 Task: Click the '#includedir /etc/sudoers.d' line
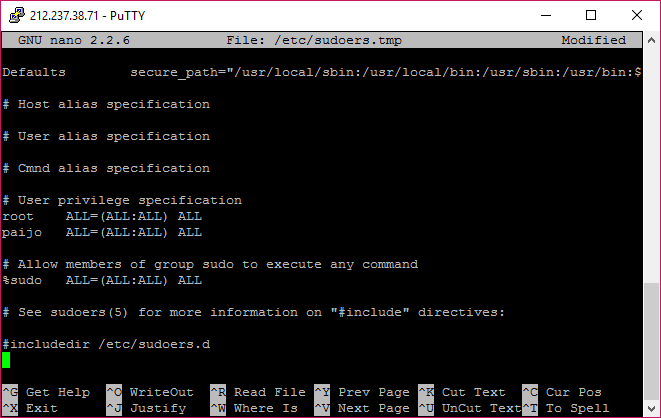[106, 345]
